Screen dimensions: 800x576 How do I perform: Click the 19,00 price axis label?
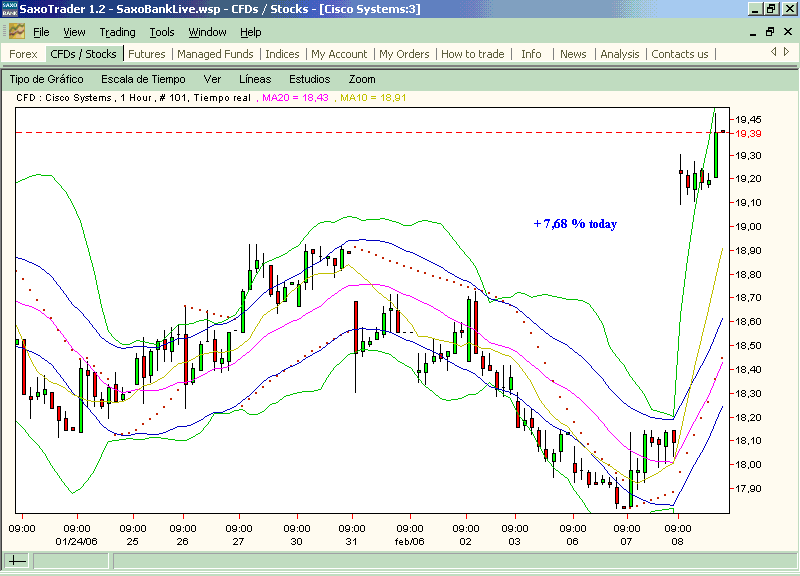pos(748,227)
